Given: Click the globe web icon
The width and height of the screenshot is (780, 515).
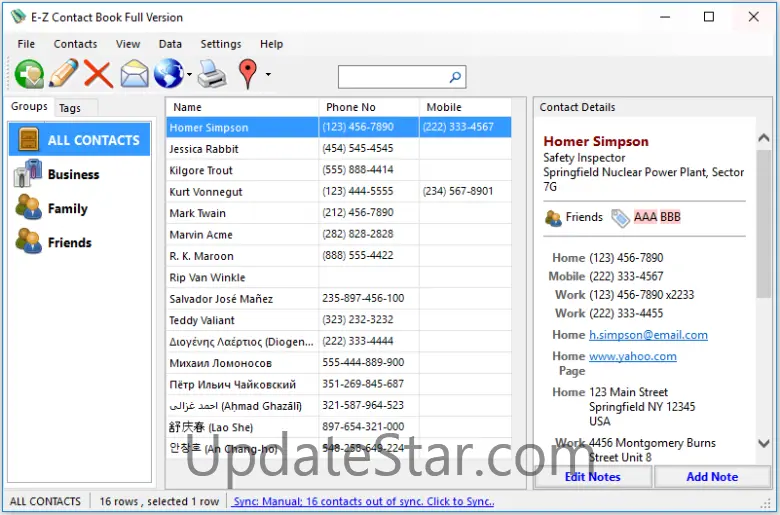Looking at the screenshot, I should [168, 74].
